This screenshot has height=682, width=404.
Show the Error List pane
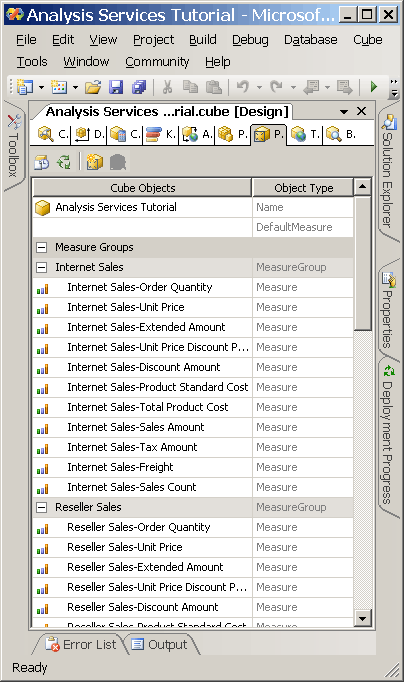[x=81, y=645]
